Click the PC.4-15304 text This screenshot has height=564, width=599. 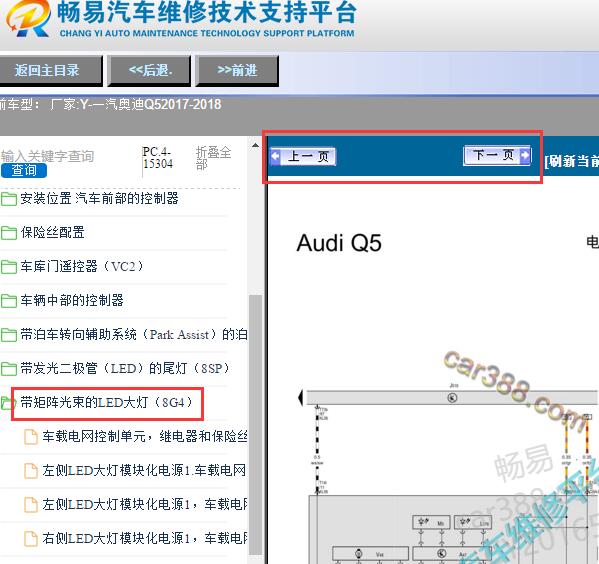click(157, 158)
